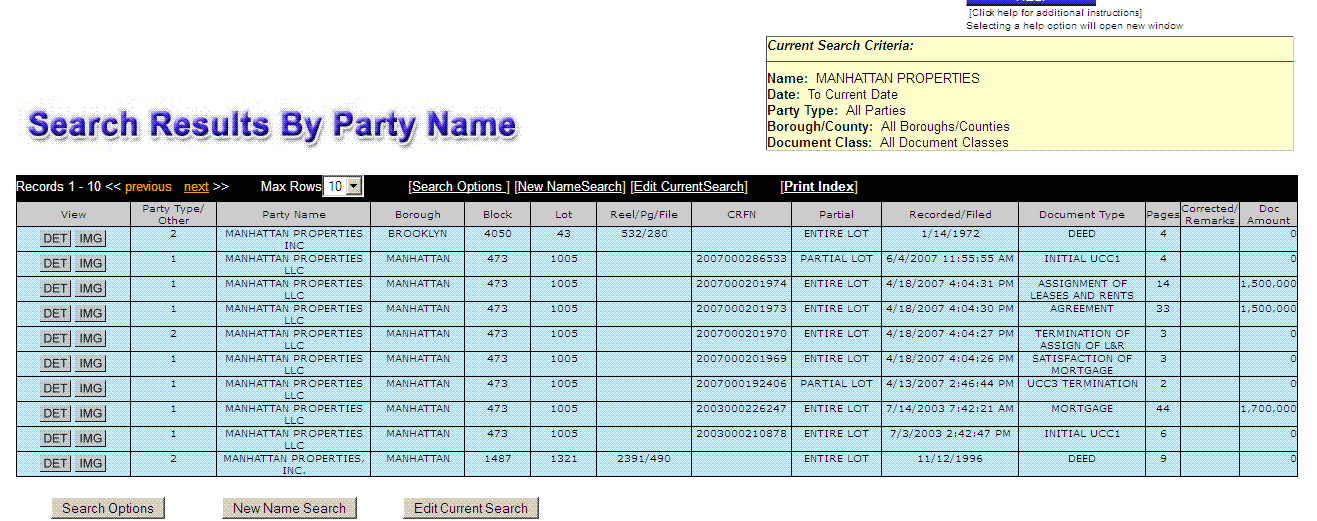Viewport: 1317px width, 521px height.
Task: Open IMG for Agreement document row
Action: click(x=91, y=313)
